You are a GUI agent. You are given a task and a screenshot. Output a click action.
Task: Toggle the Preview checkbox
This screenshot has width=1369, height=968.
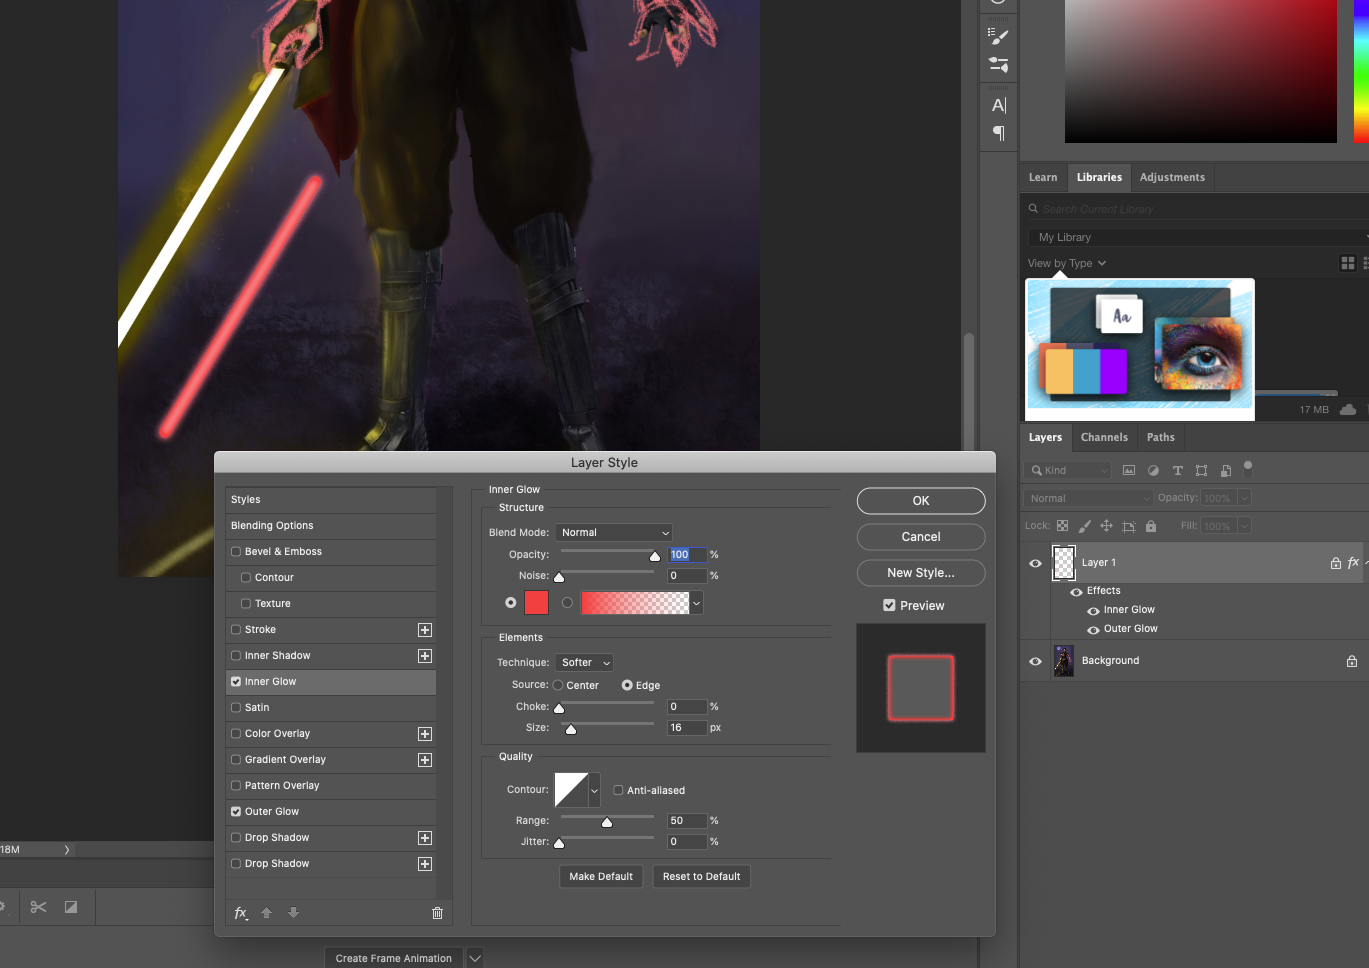click(889, 605)
